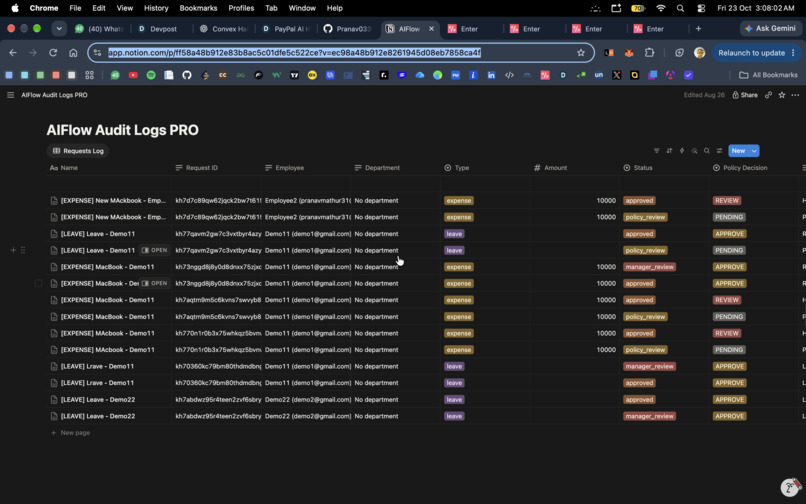Open the Type column header menu
The height and width of the screenshot is (504, 806).
456,168
